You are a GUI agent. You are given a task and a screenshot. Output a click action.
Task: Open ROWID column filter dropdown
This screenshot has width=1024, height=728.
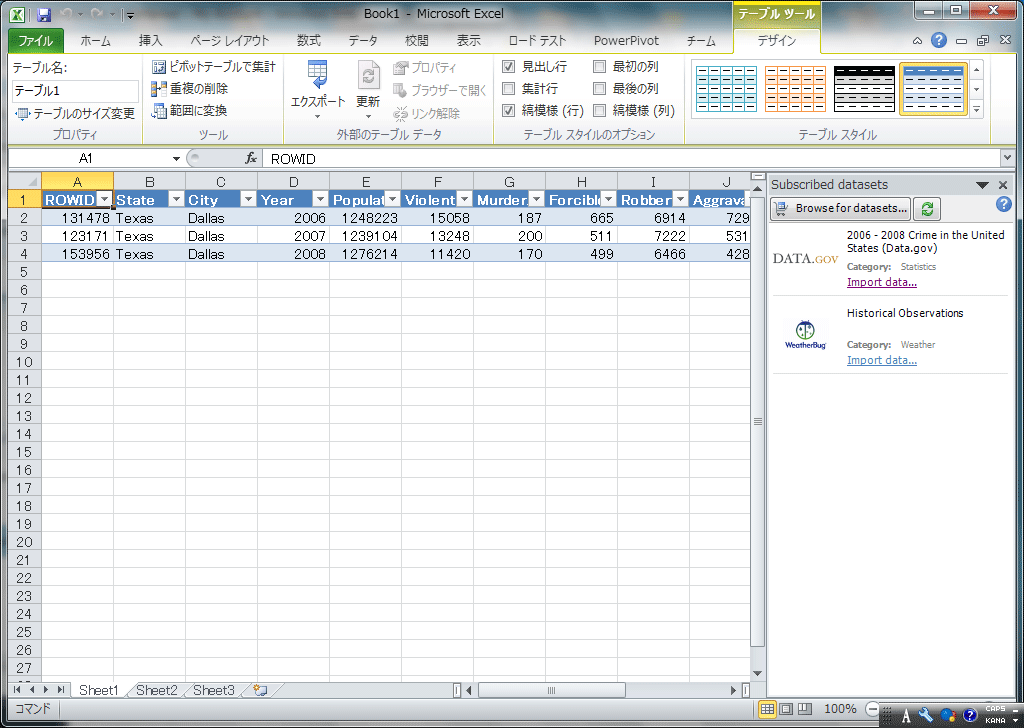point(104,199)
